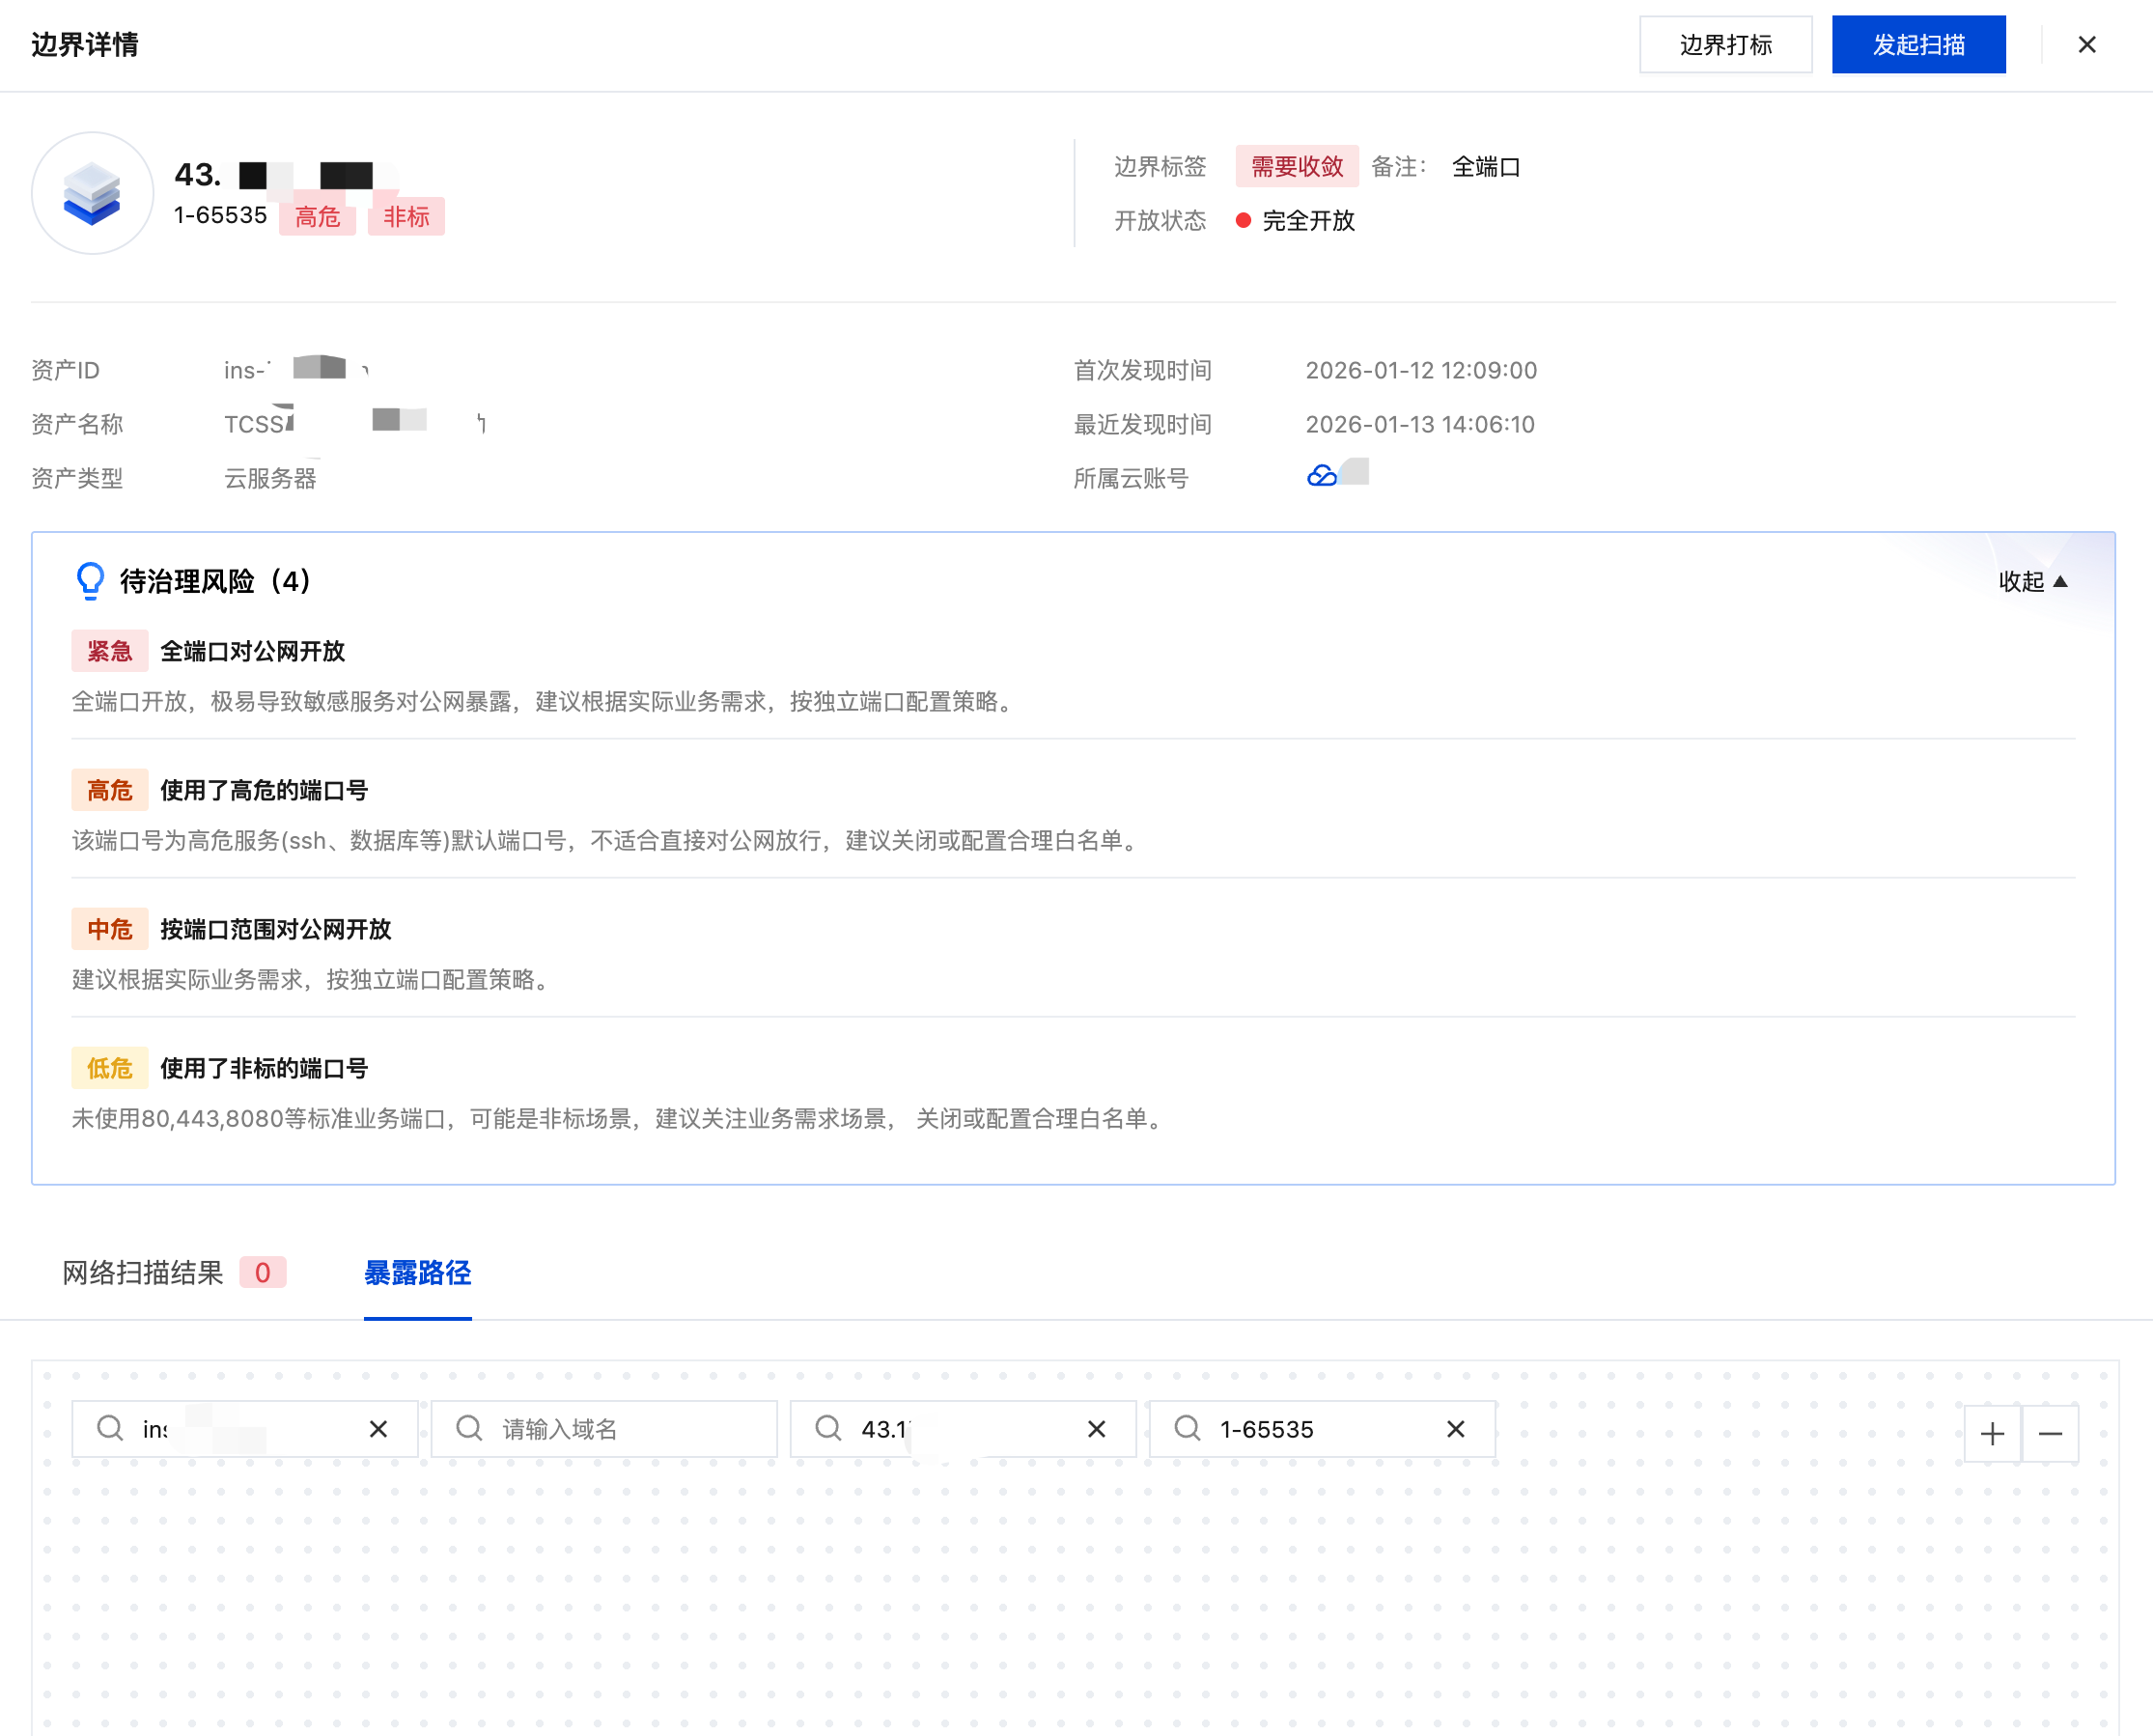Clear the 1-65535 port search field

(x=1455, y=1429)
